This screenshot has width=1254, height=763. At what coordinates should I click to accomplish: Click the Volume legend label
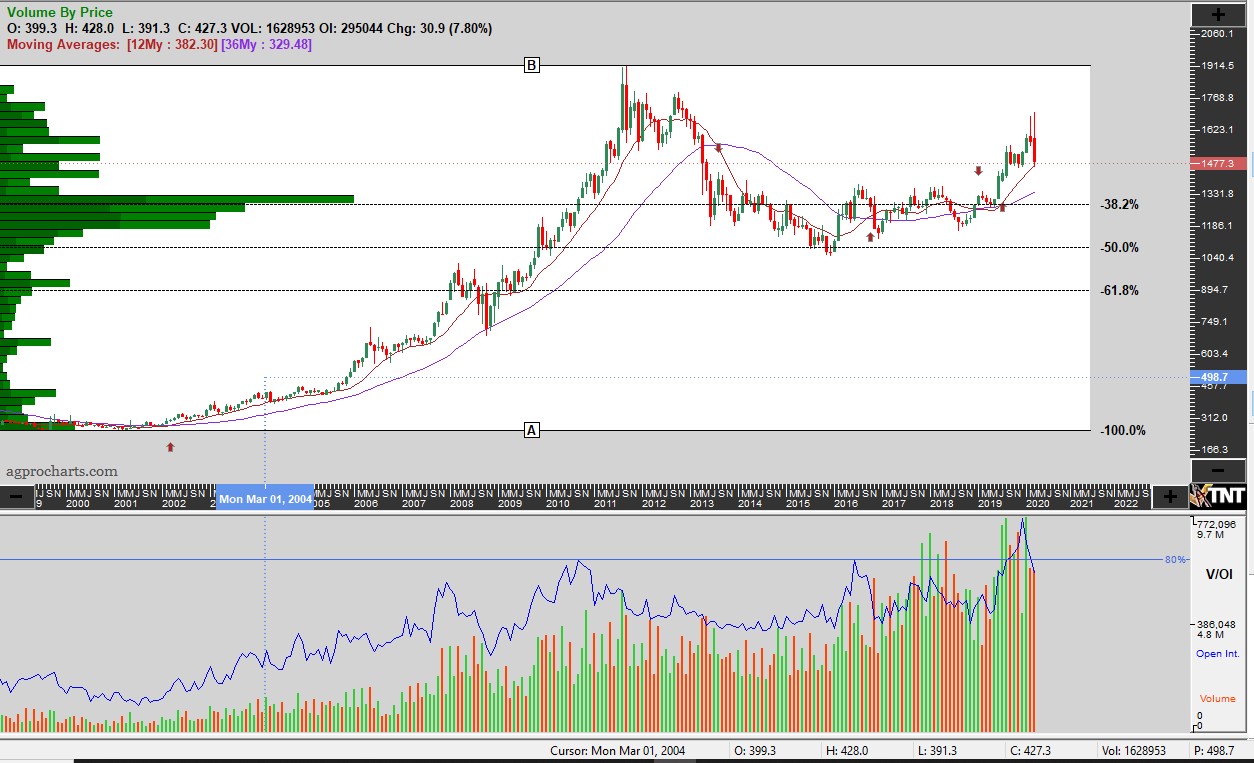1218,698
